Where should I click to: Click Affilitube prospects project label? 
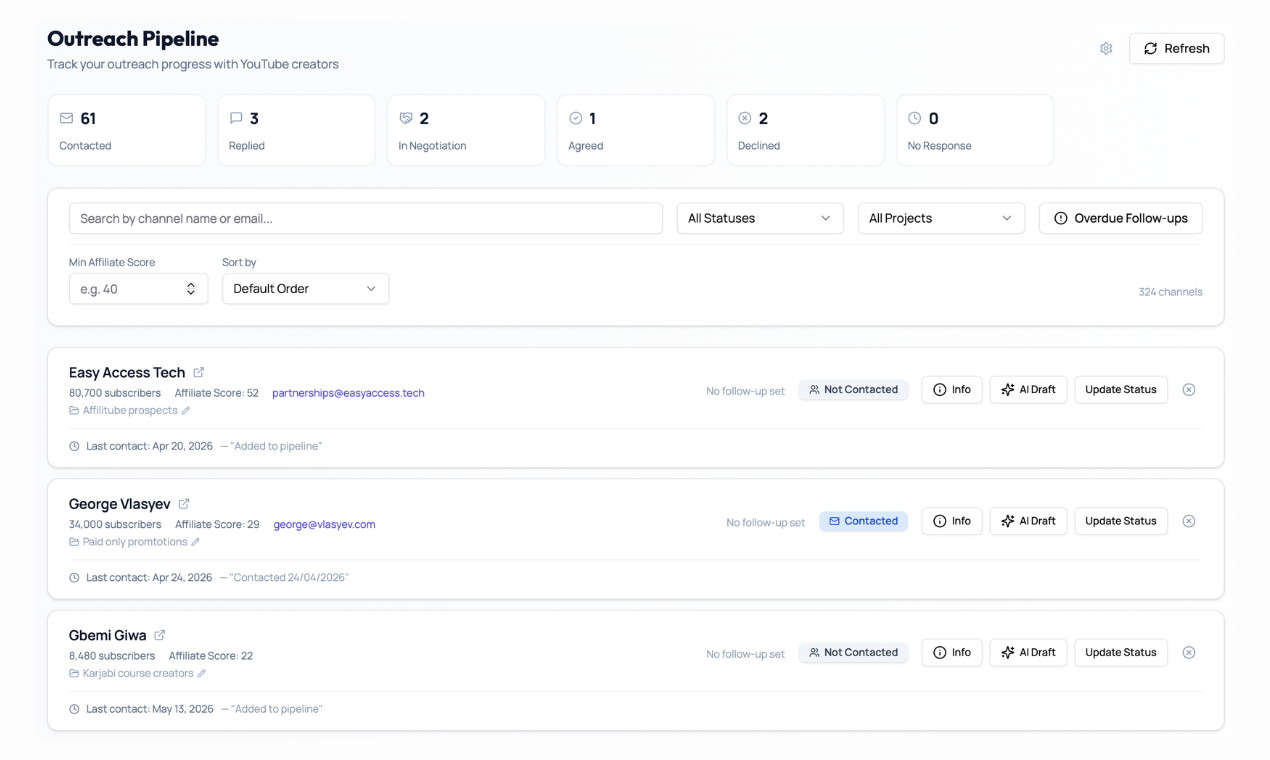pyautogui.click(x=130, y=411)
